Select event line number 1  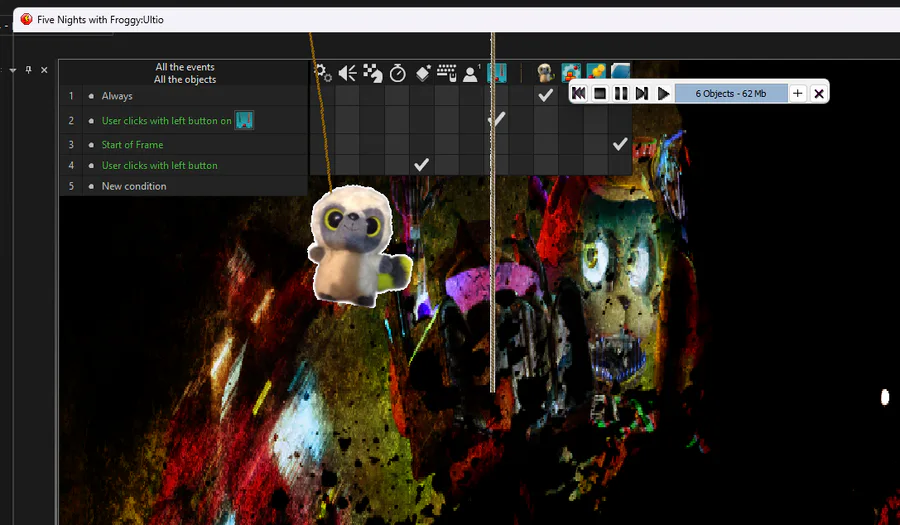pos(71,96)
